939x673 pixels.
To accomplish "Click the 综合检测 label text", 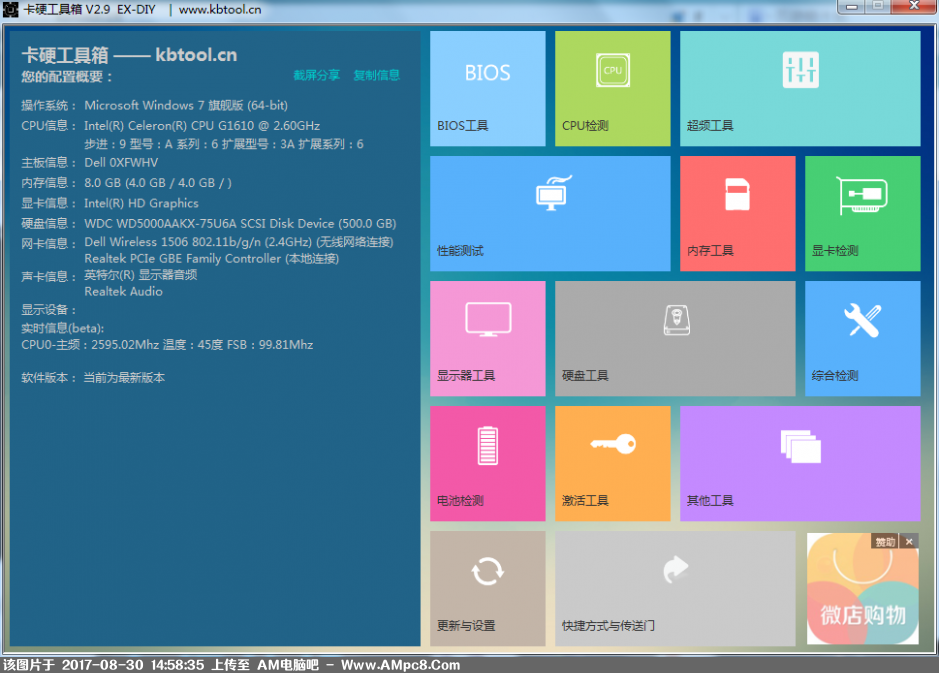I will pyautogui.click(x=835, y=376).
